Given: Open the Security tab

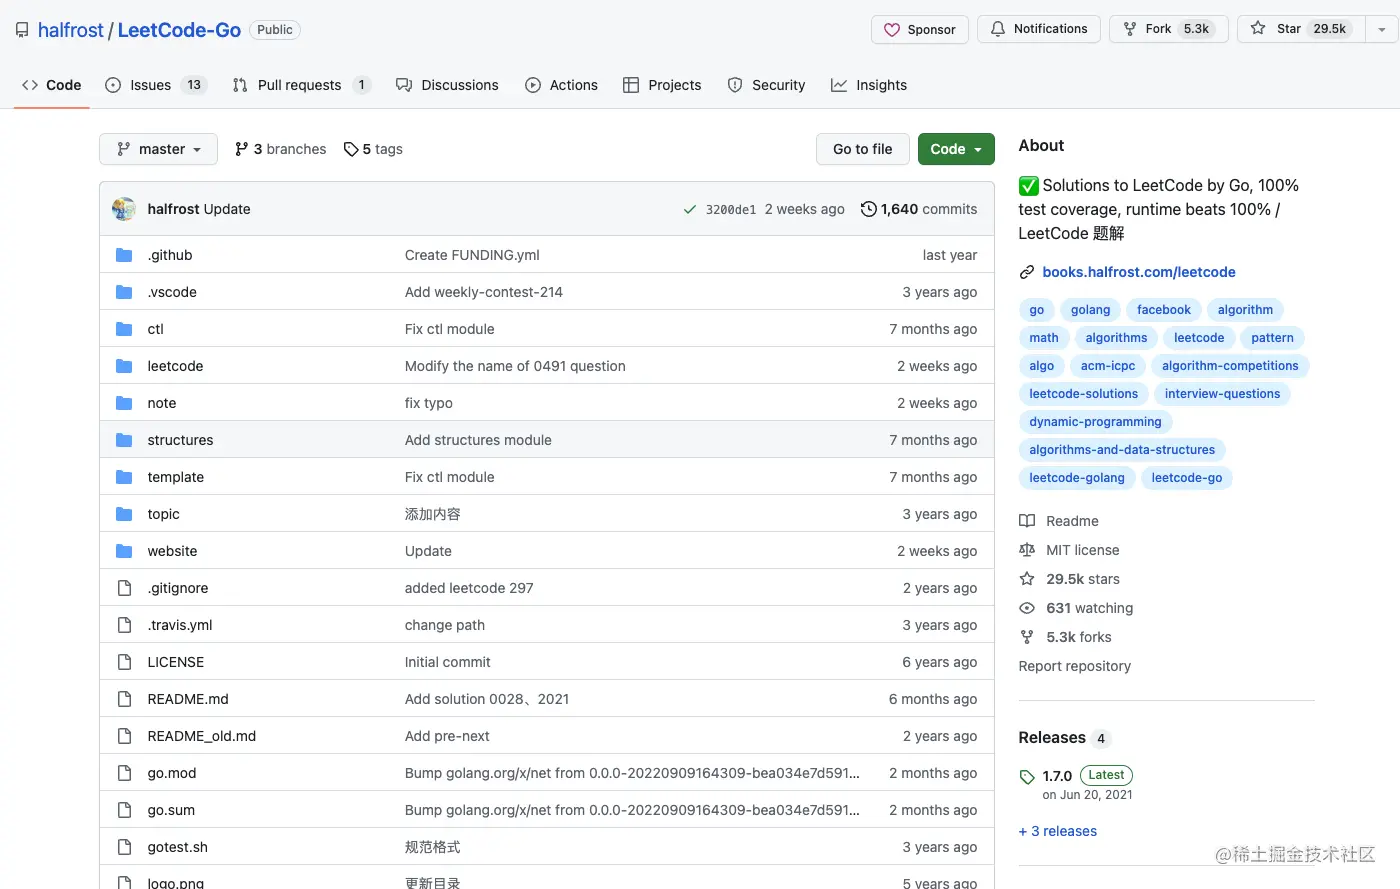Looking at the screenshot, I should click(766, 85).
